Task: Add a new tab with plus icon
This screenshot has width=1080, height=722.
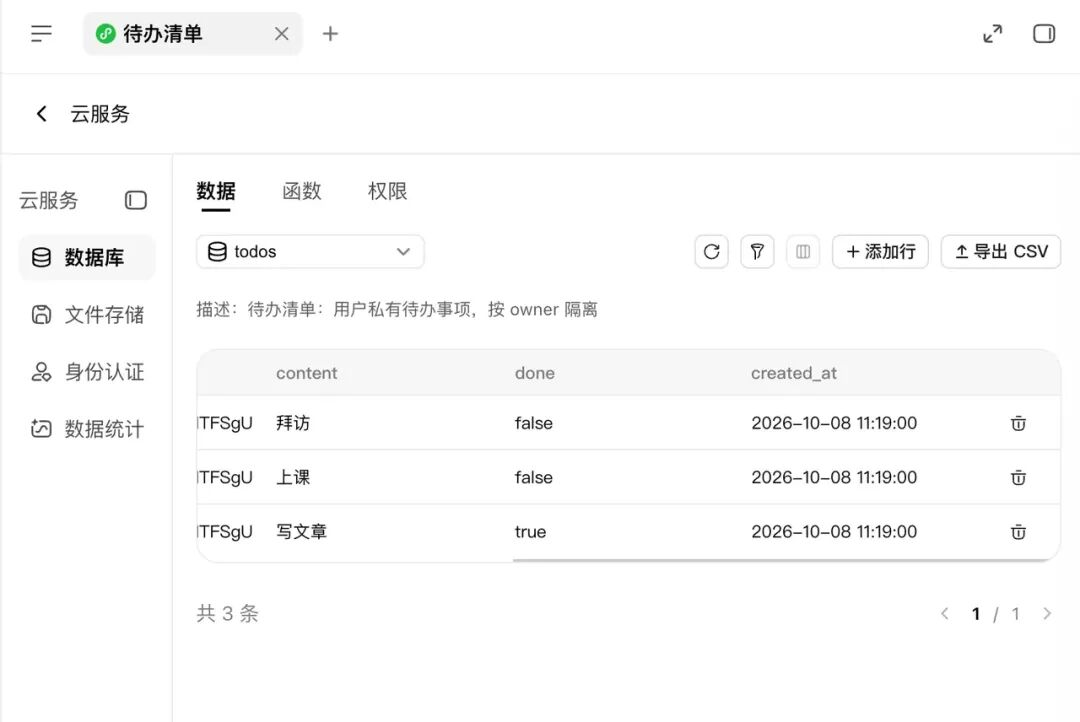Action: click(x=330, y=34)
